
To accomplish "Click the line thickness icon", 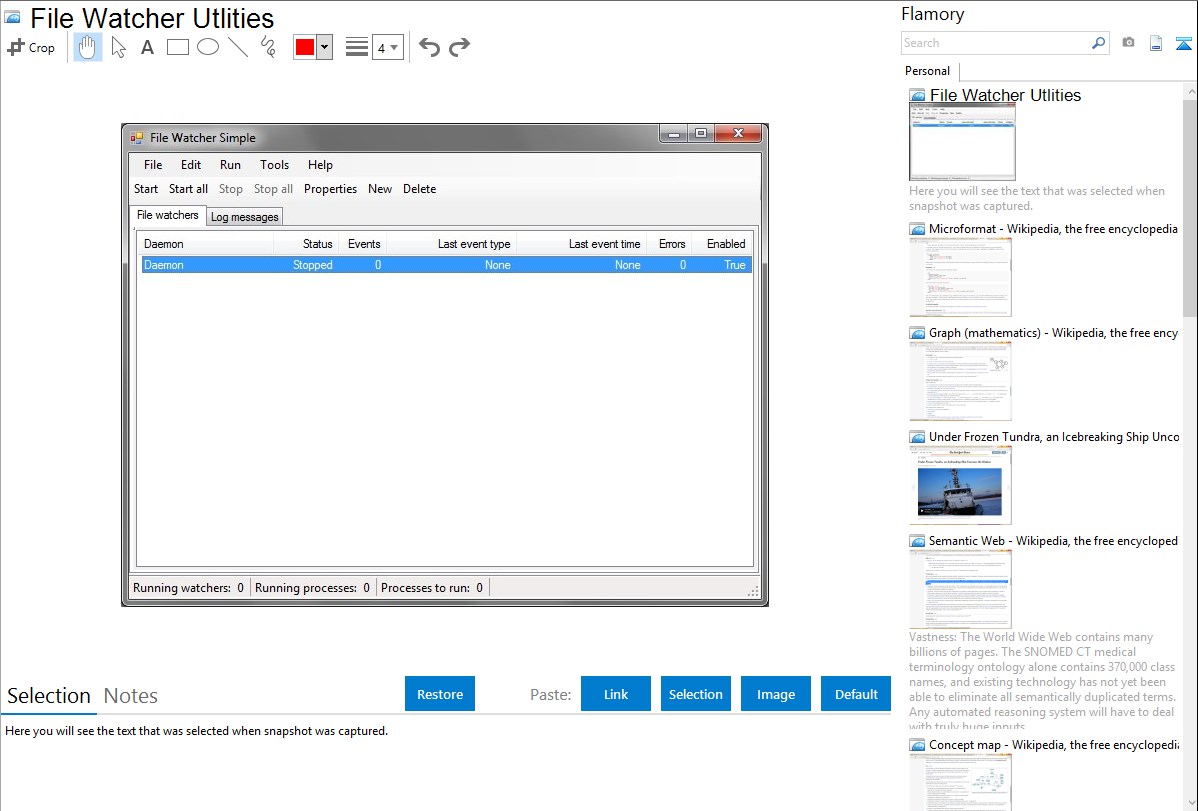I will 357,47.
